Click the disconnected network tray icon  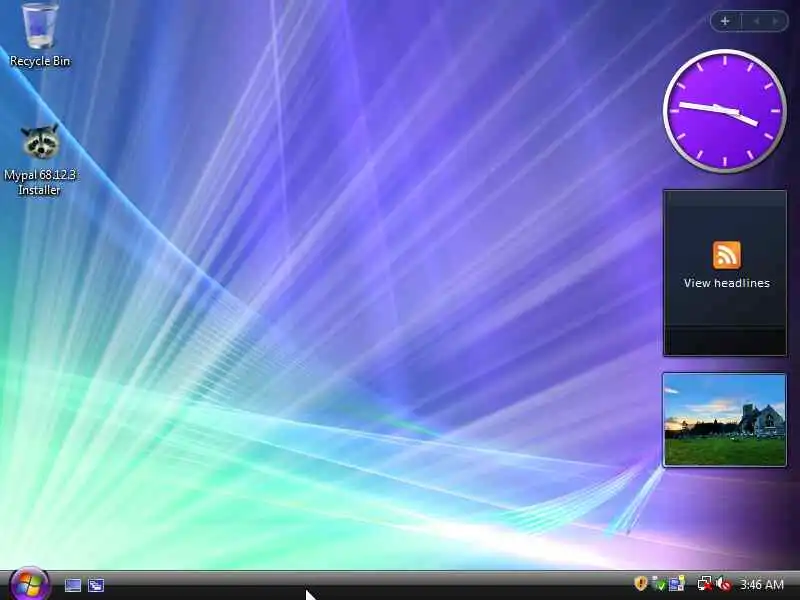click(705, 584)
